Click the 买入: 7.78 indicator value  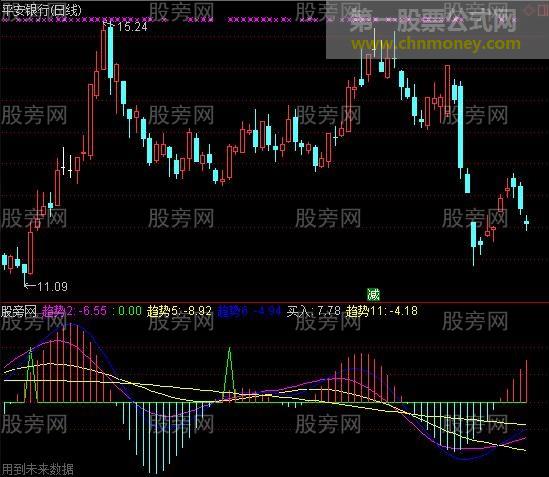pyautogui.click(x=313, y=311)
